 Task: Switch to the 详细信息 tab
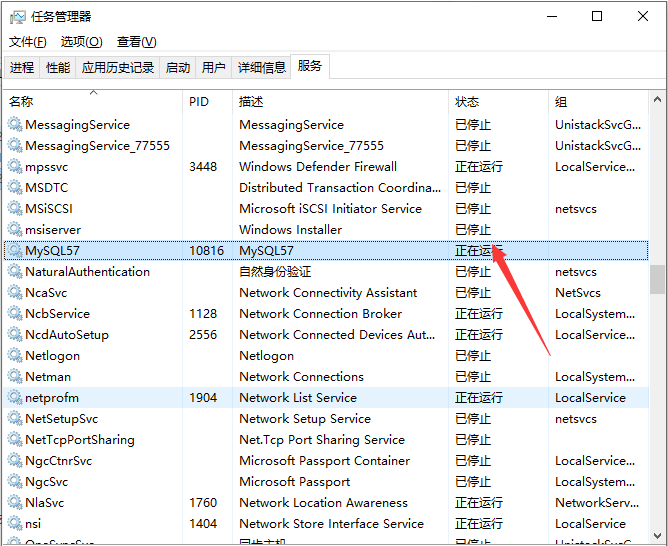[261, 68]
